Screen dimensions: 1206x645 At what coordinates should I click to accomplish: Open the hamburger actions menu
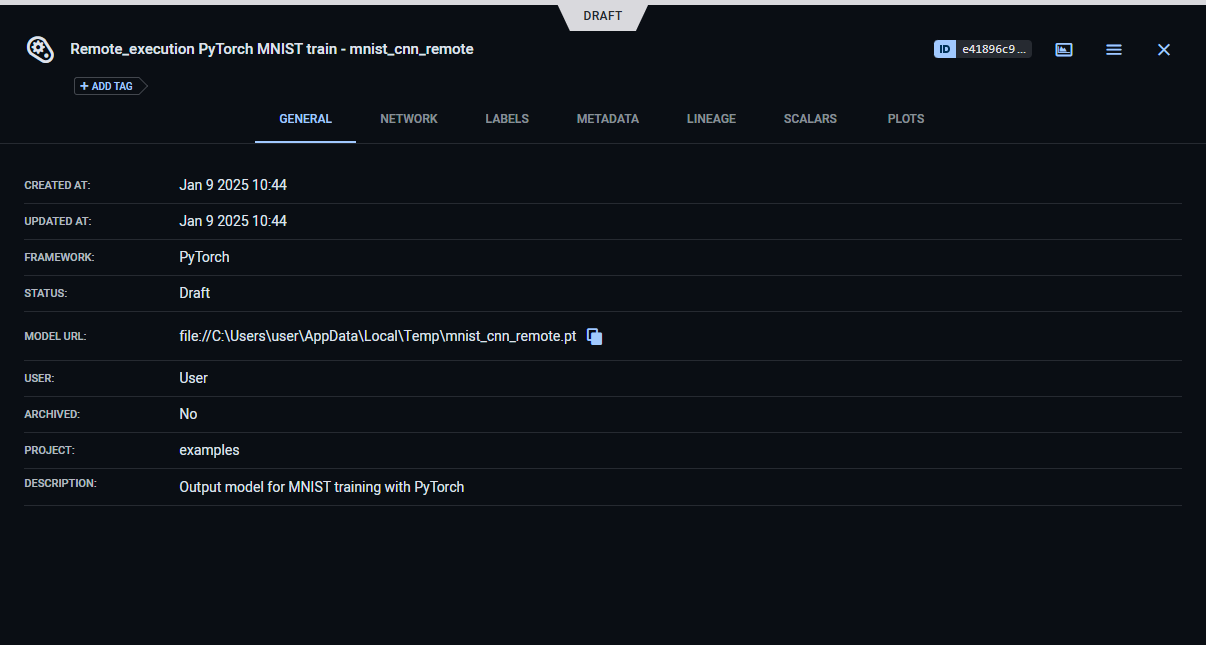pos(1114,49)
